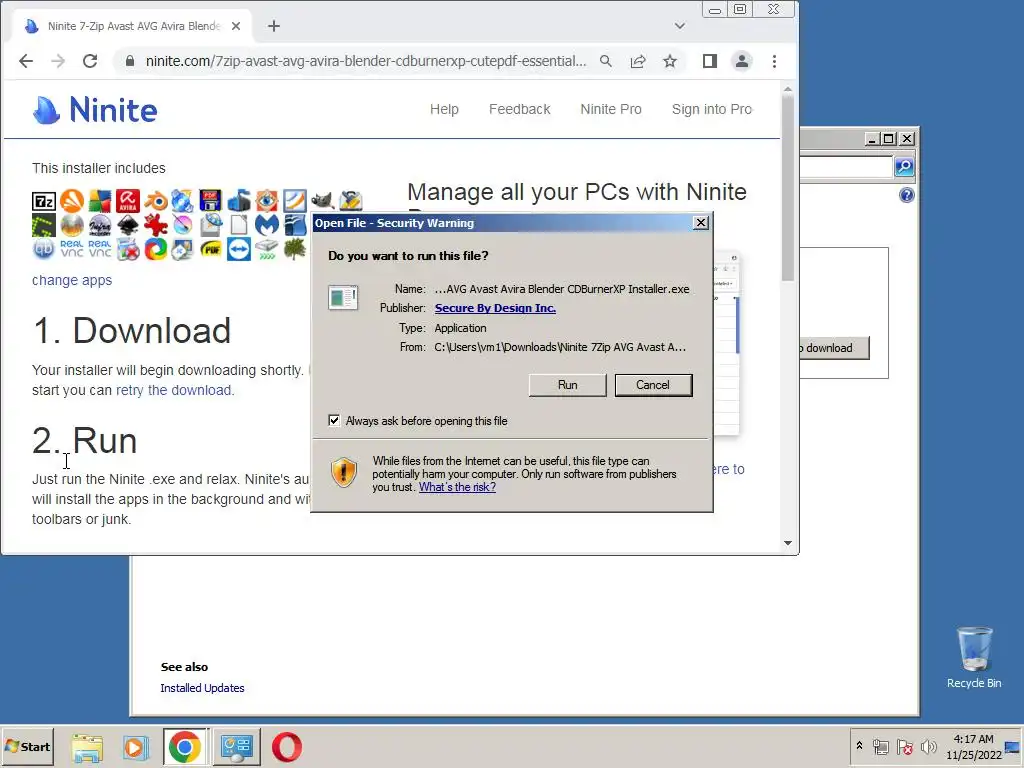The width and height of the screenshot is (1024, 768).
Task: Click the InfraRecorder icon
Action: click(100, 225)
